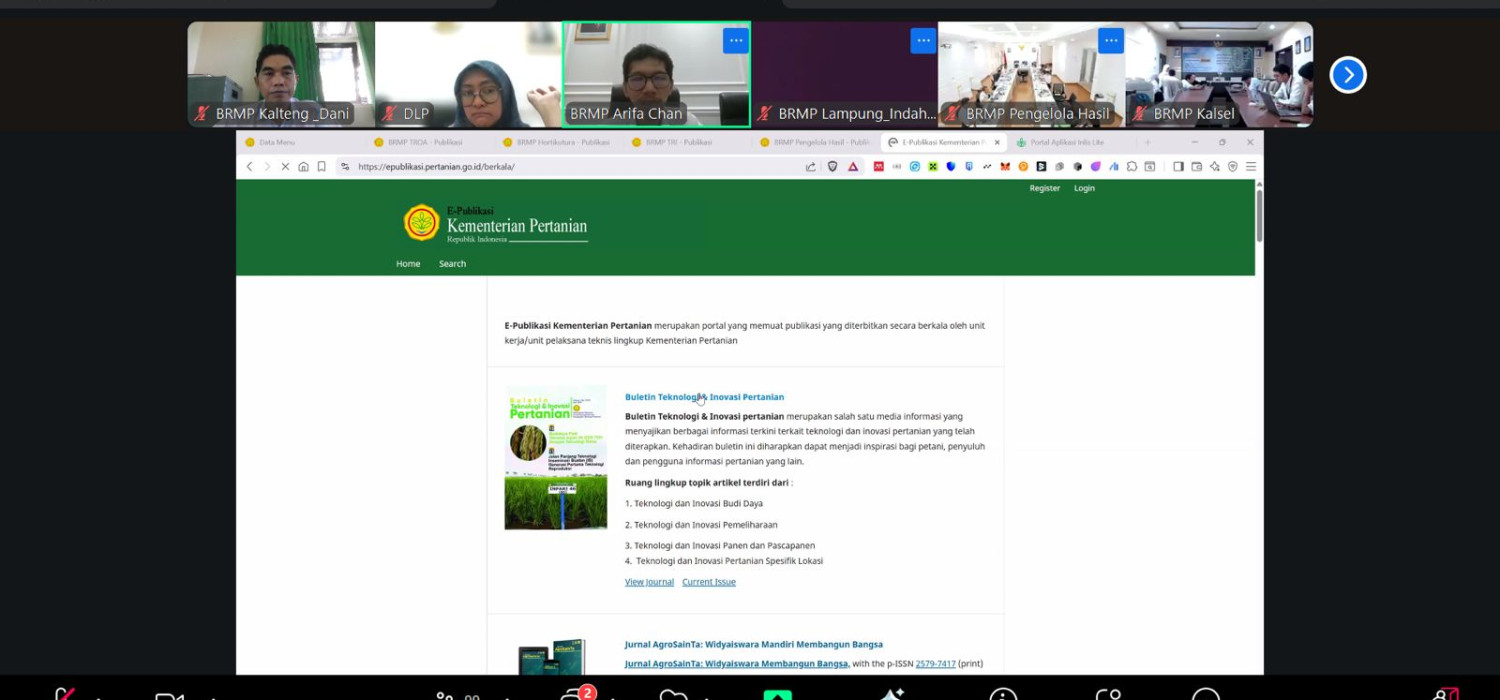This screenshot has width=1500, height=700.
Task: Open the View Journal link
Action: [x=649, y=582]
